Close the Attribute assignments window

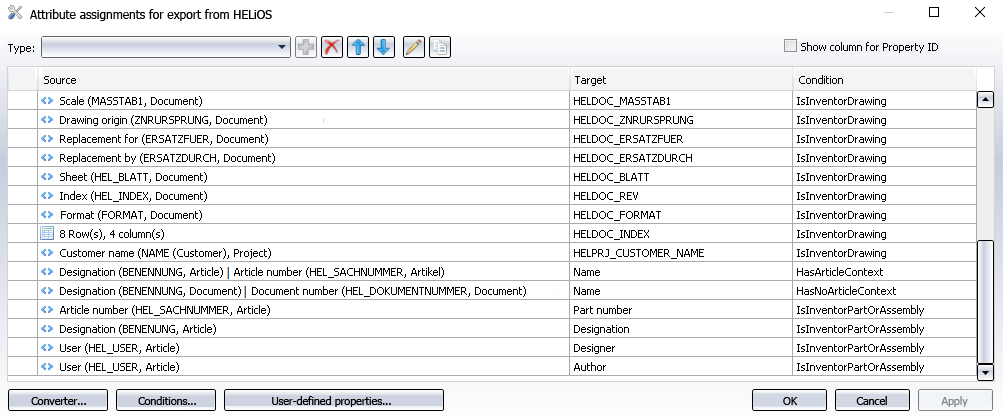[x=979, y=12]
